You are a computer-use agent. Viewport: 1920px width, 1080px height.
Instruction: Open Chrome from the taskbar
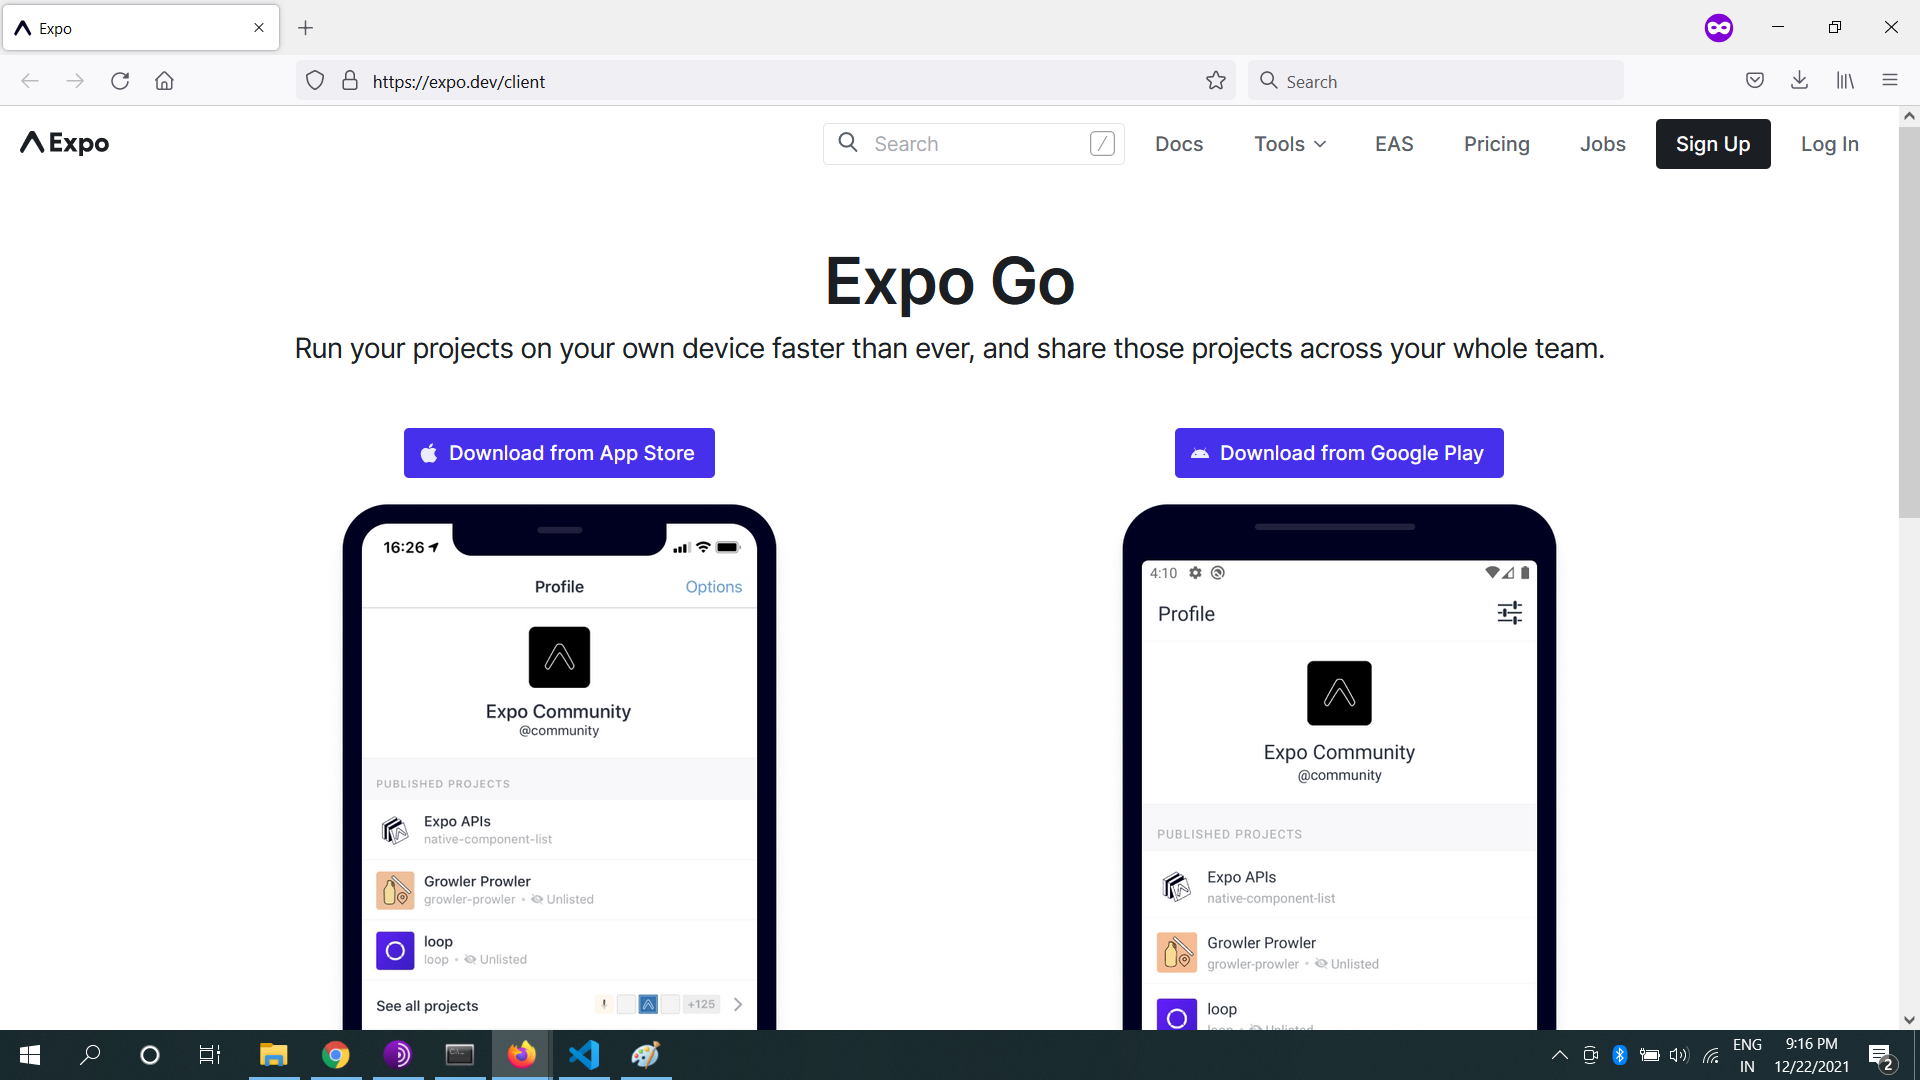point(336,1055)
